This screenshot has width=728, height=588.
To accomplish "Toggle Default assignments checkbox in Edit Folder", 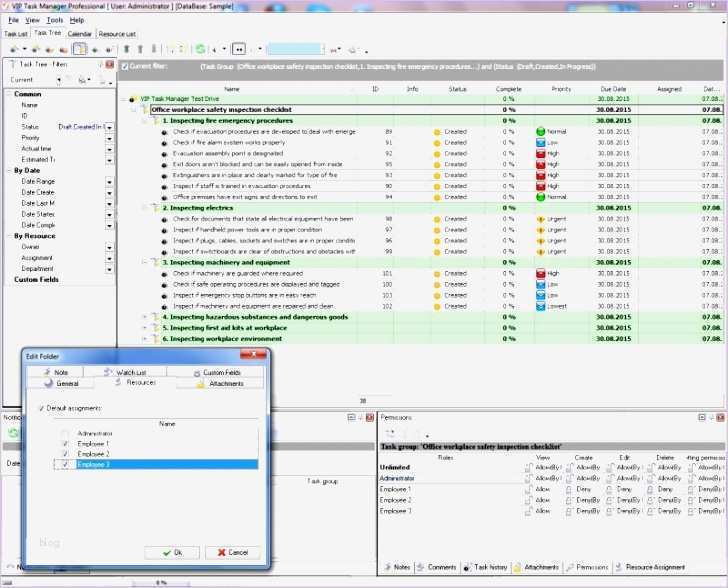I will 41,408.
